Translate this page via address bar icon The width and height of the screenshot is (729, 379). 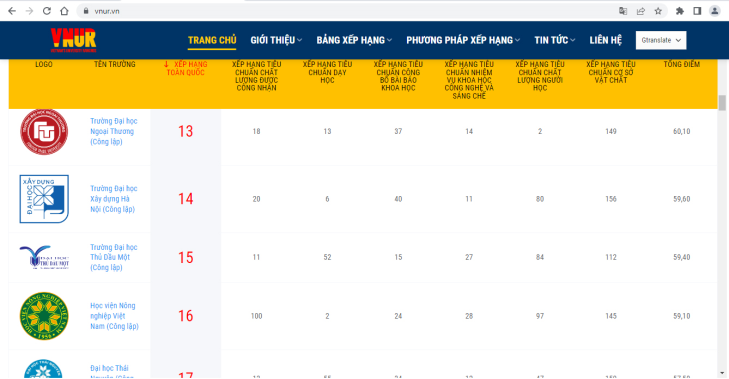coord(623,11)
